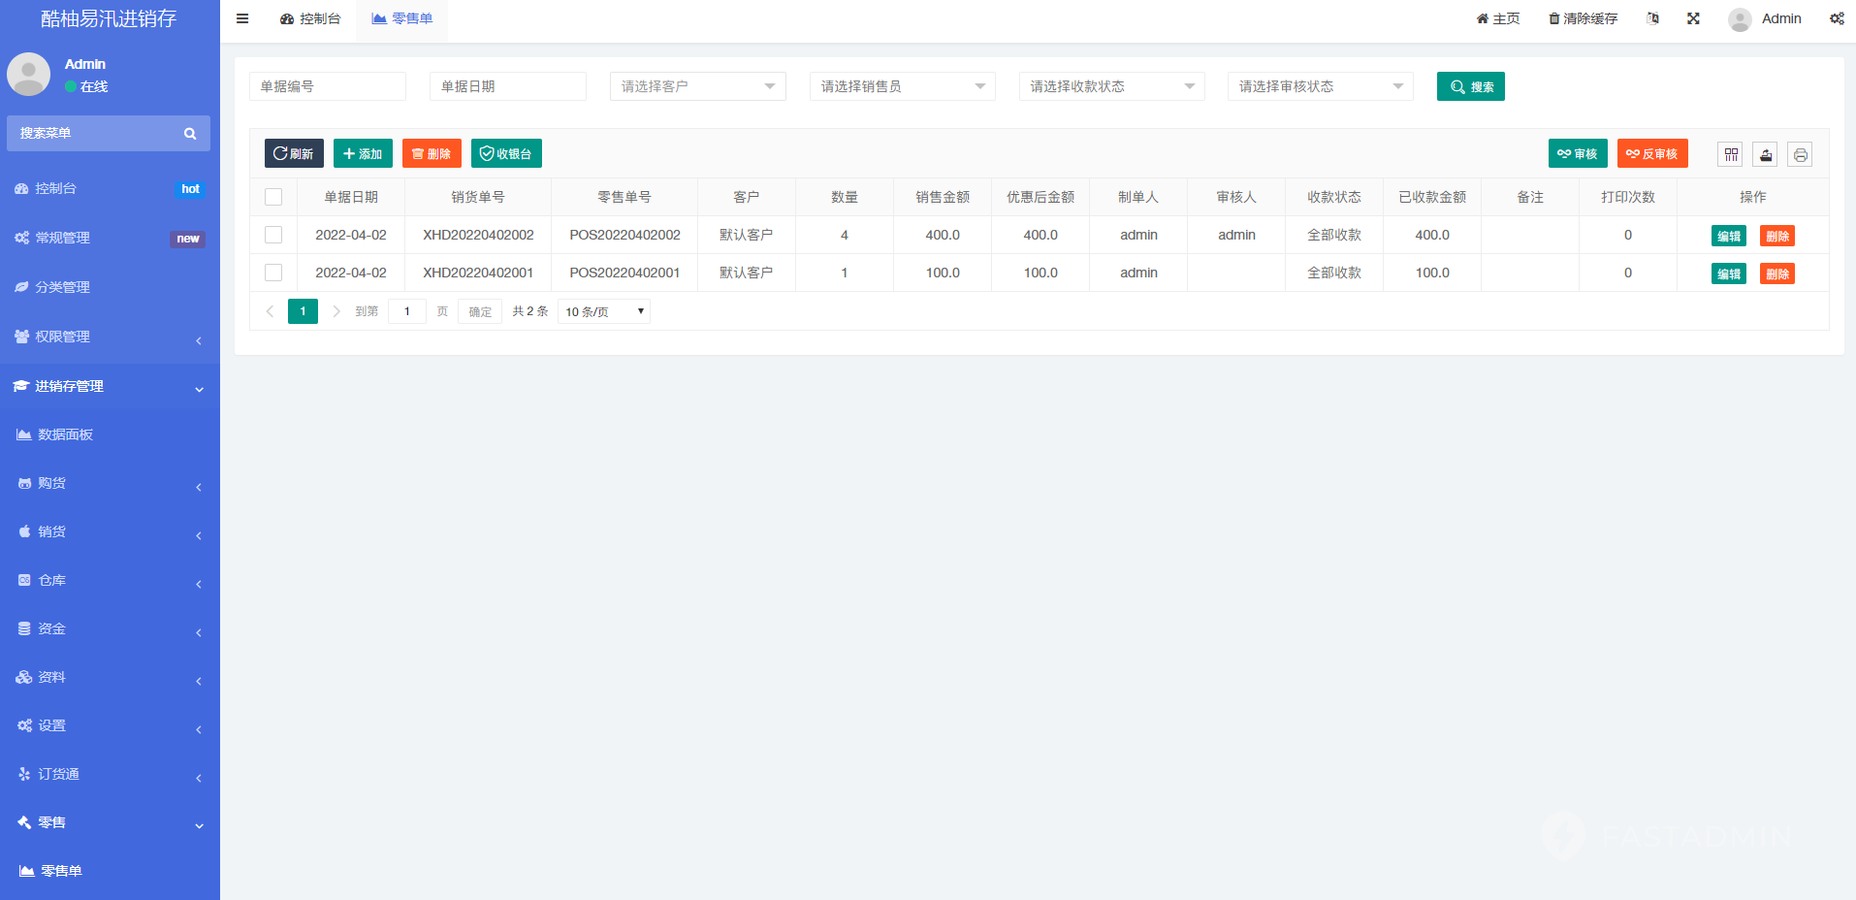Open the 请选择客户 customer dropdown

tap(697, 87)
